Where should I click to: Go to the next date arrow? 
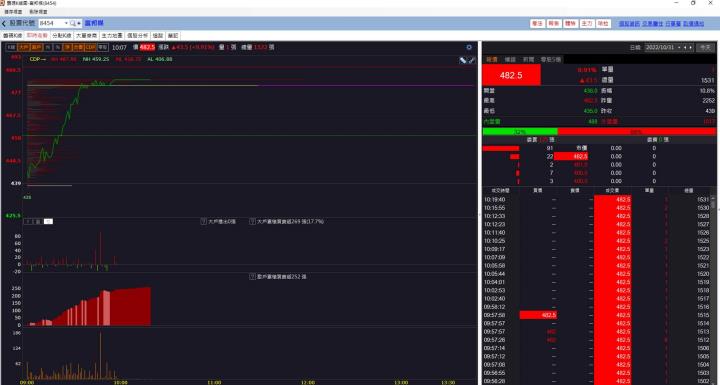click(x=690, y=47)
